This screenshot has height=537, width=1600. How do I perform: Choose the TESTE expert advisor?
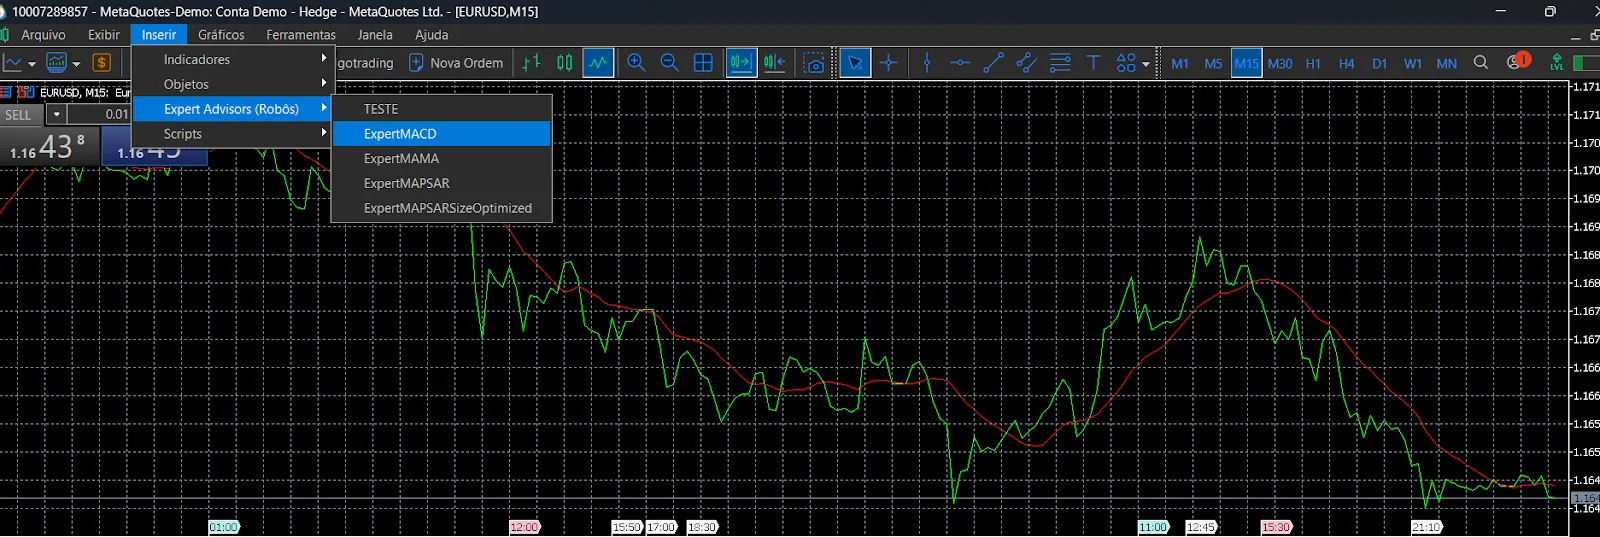pyautogui.click(x=442, y=109)
